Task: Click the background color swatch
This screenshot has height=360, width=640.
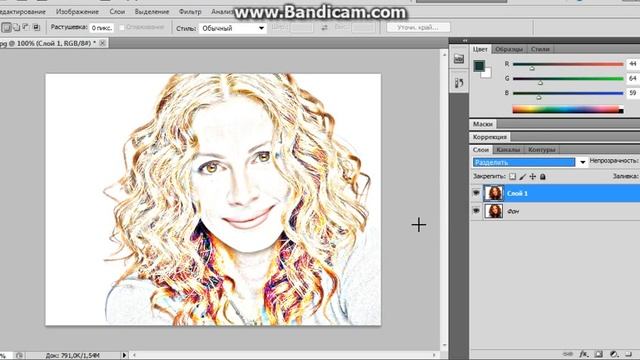Action: coord(487,73)
